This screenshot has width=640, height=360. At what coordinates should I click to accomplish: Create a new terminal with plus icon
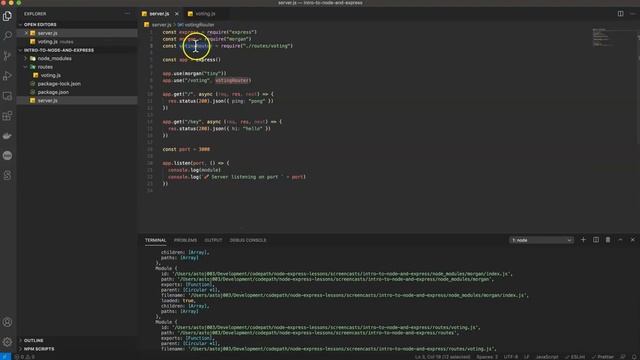click(x=583, y=240)
